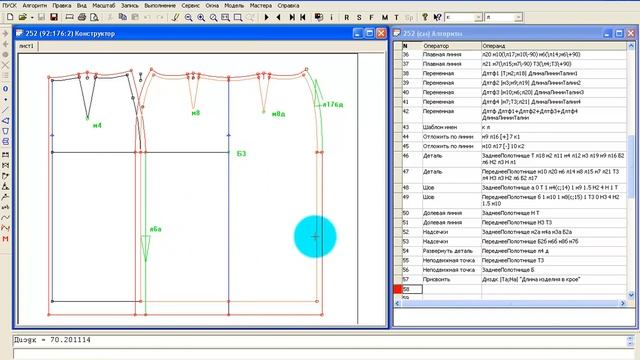Open the Масштаб menu
The width and height of the screenshot is (640, 360).
pyautogui.click(x=104, y=6)
